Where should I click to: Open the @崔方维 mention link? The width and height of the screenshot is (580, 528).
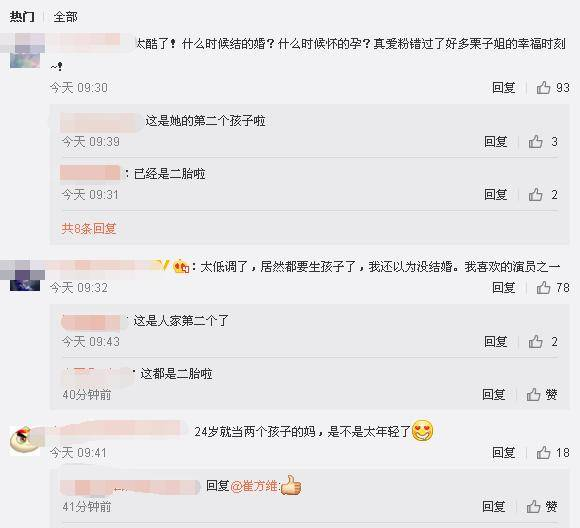254,485
